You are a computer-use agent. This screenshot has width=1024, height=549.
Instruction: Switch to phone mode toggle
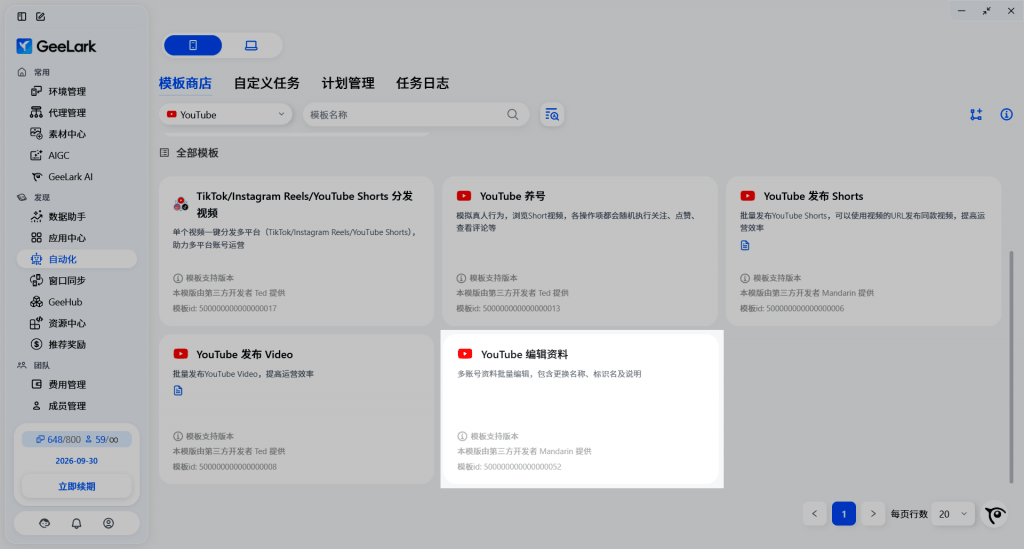193,45
